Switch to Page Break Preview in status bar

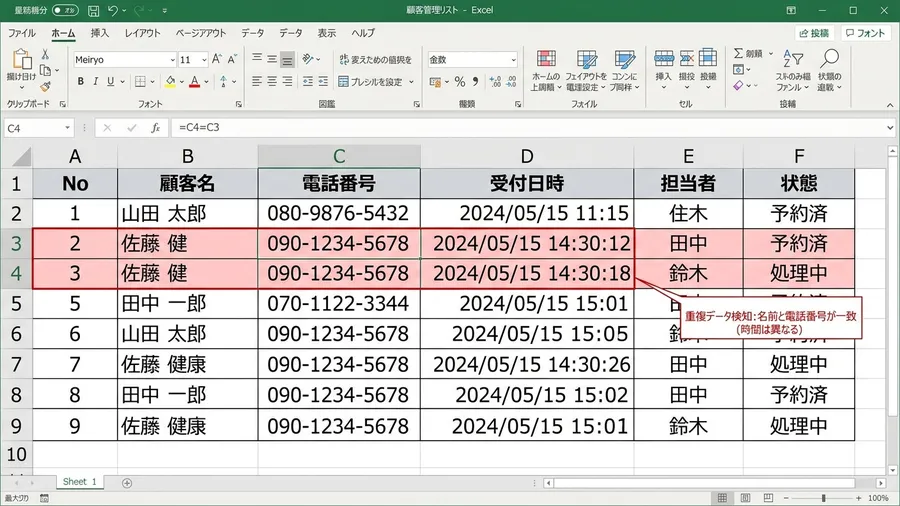pos(768,498)
